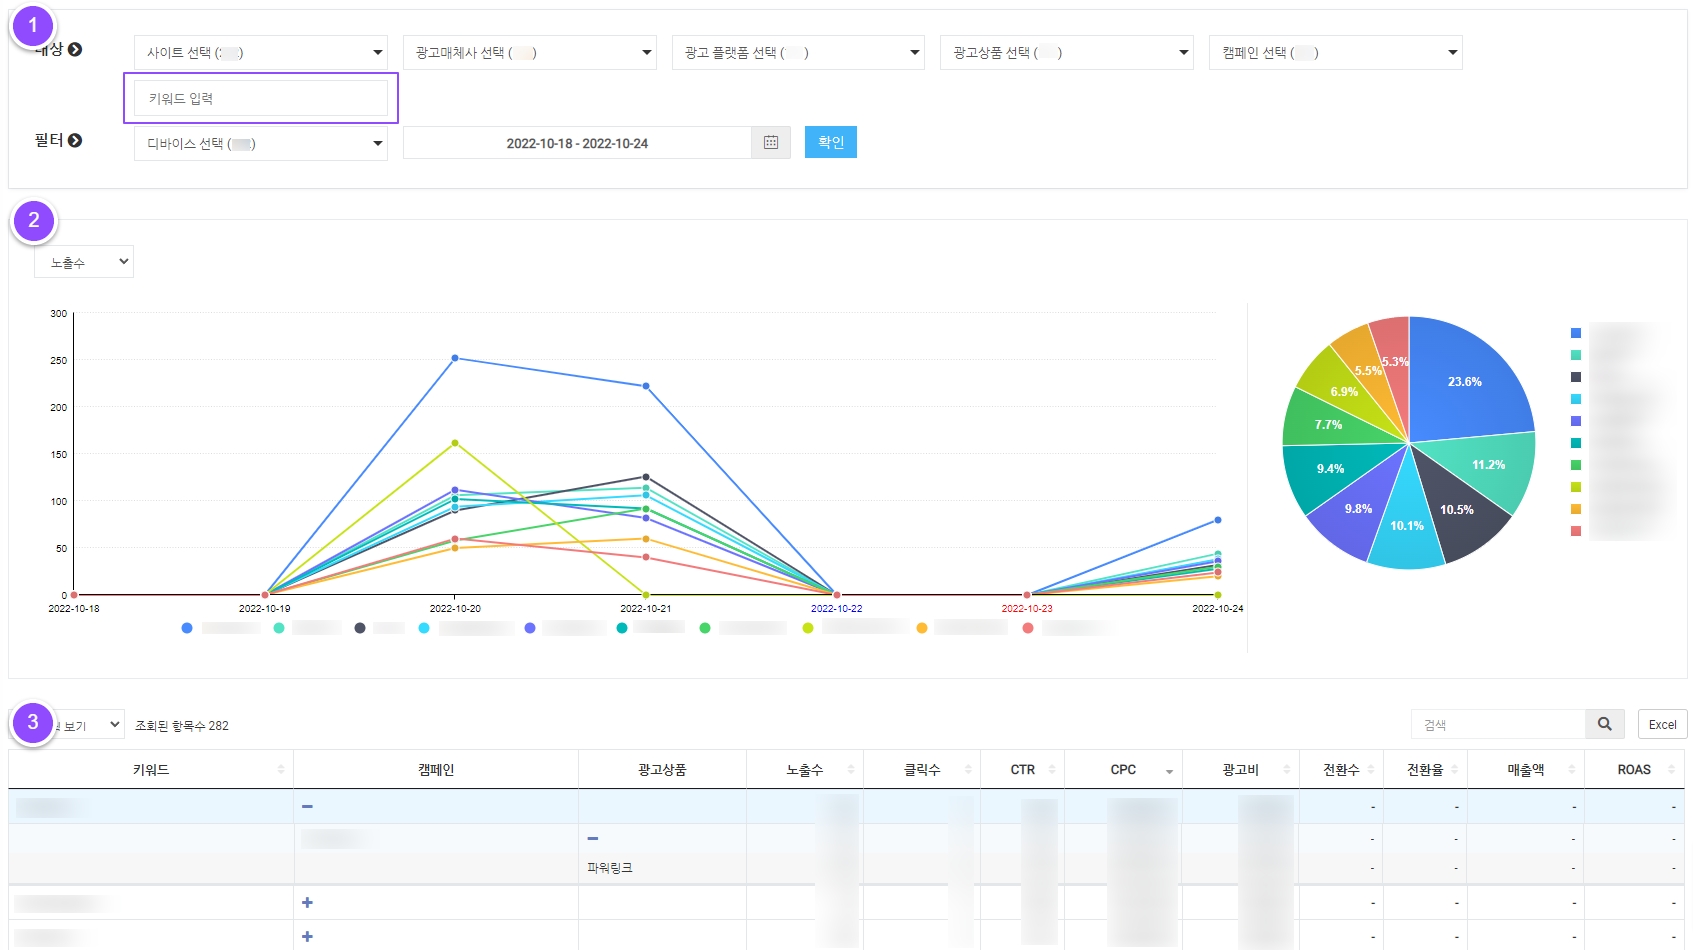This screenshot has width=1693, height=950.
Task: Open the 캠페인 선택 dropdown
Action: (x=1335, y=53)
